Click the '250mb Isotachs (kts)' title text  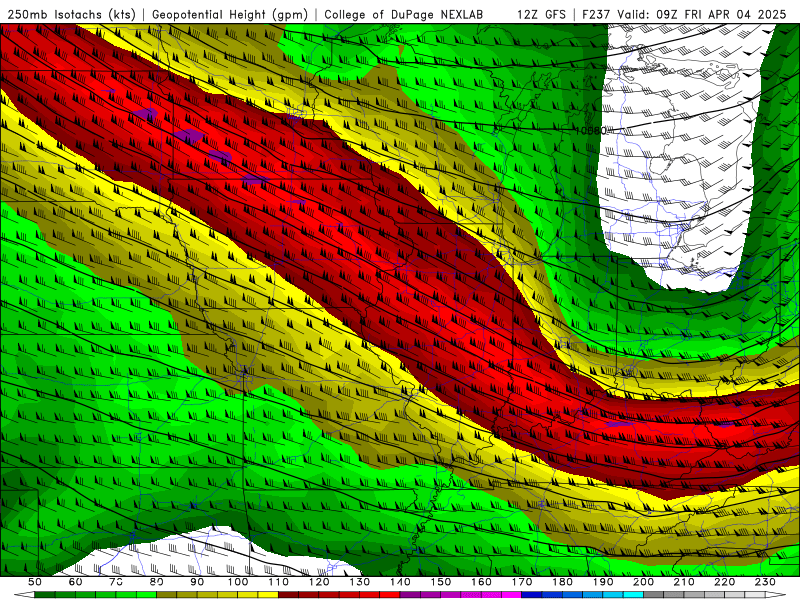click(71, 14)
